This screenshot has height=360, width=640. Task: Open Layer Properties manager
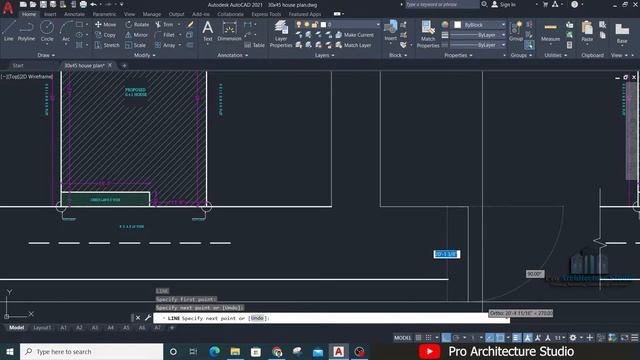pos(281,34)
